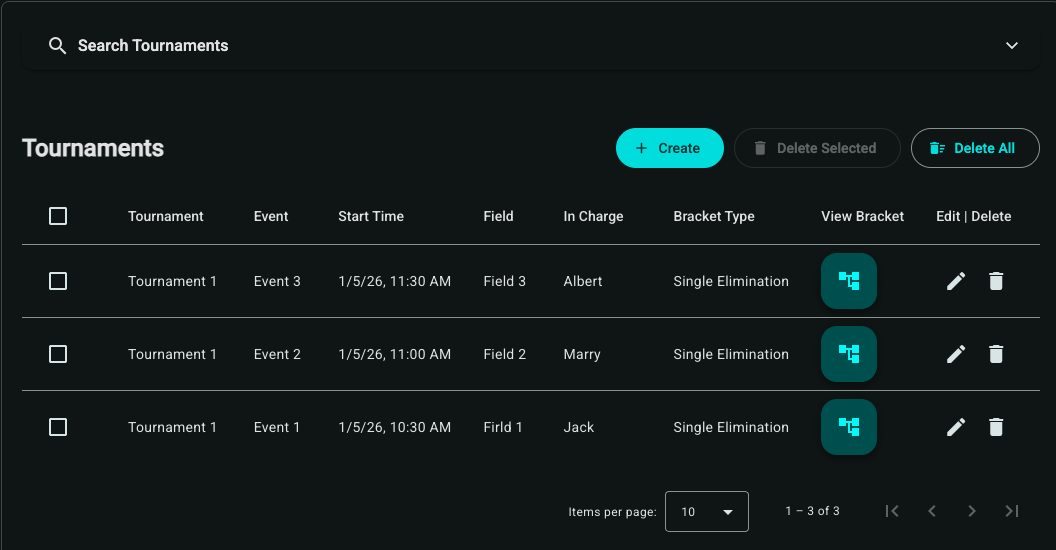The height and width of the screenshot is (550, 1056).
Task: Check the Event 3 row checkbox
Action: coord(58,281)
